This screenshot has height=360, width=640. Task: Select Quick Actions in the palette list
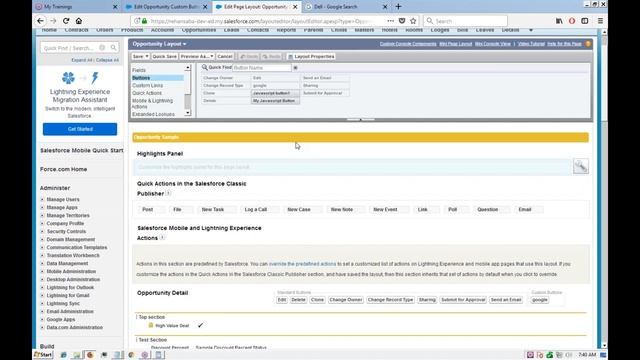click(147, 93)
